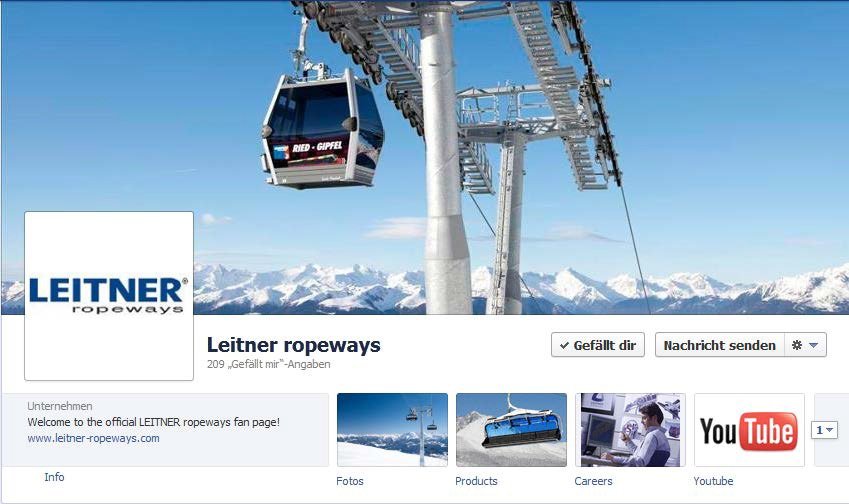The height and width of the screenshot is (504, 849).
Task: Click the gear settings icon
Action: coord(796,345)
